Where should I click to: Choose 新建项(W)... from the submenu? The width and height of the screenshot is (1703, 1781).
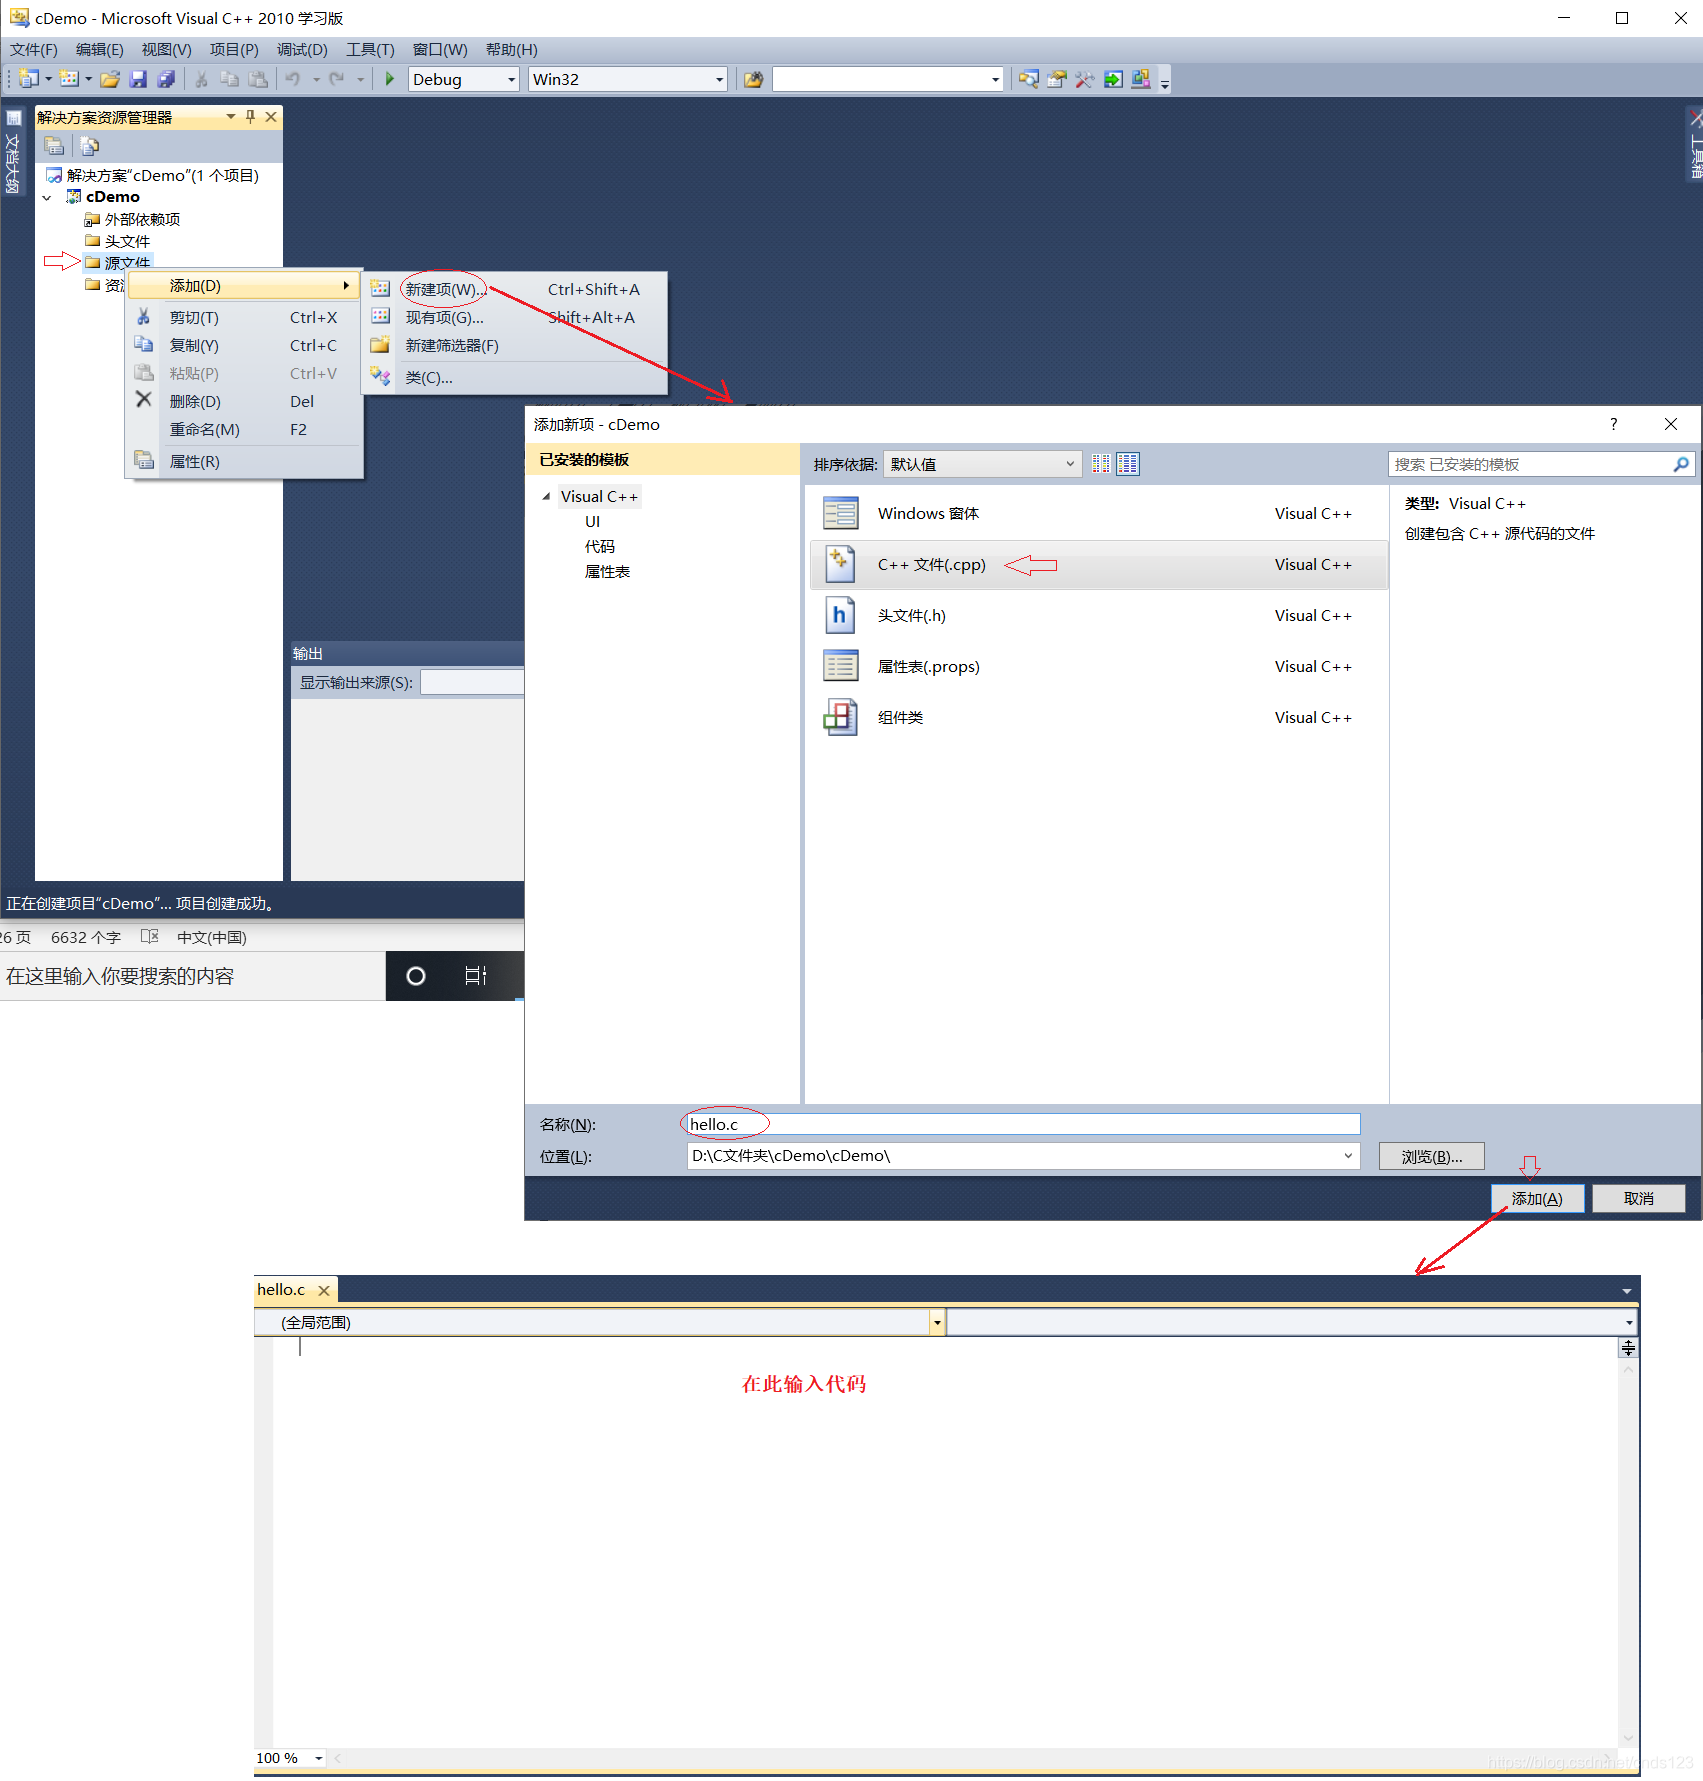tap(514, 290)
